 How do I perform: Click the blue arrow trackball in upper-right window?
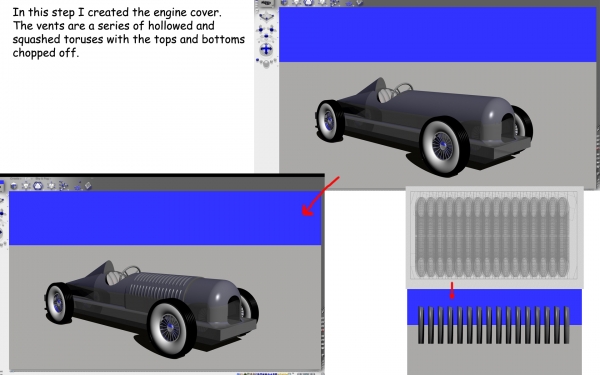[x=266, y=49]
